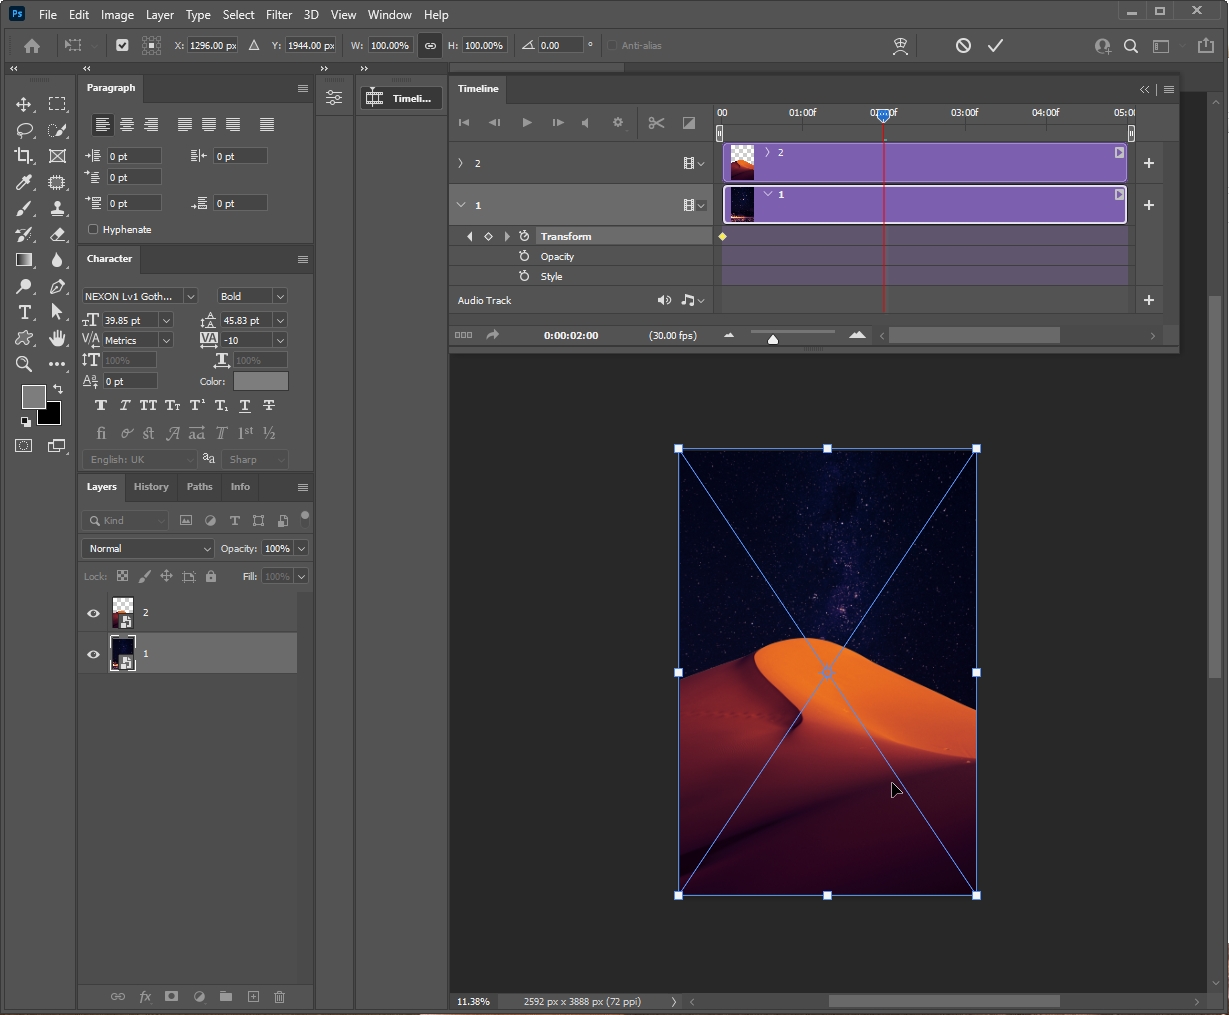Expand track 2 in timeline
Viewport: 1229px width, 1015px height.
(x=461, y=163)
